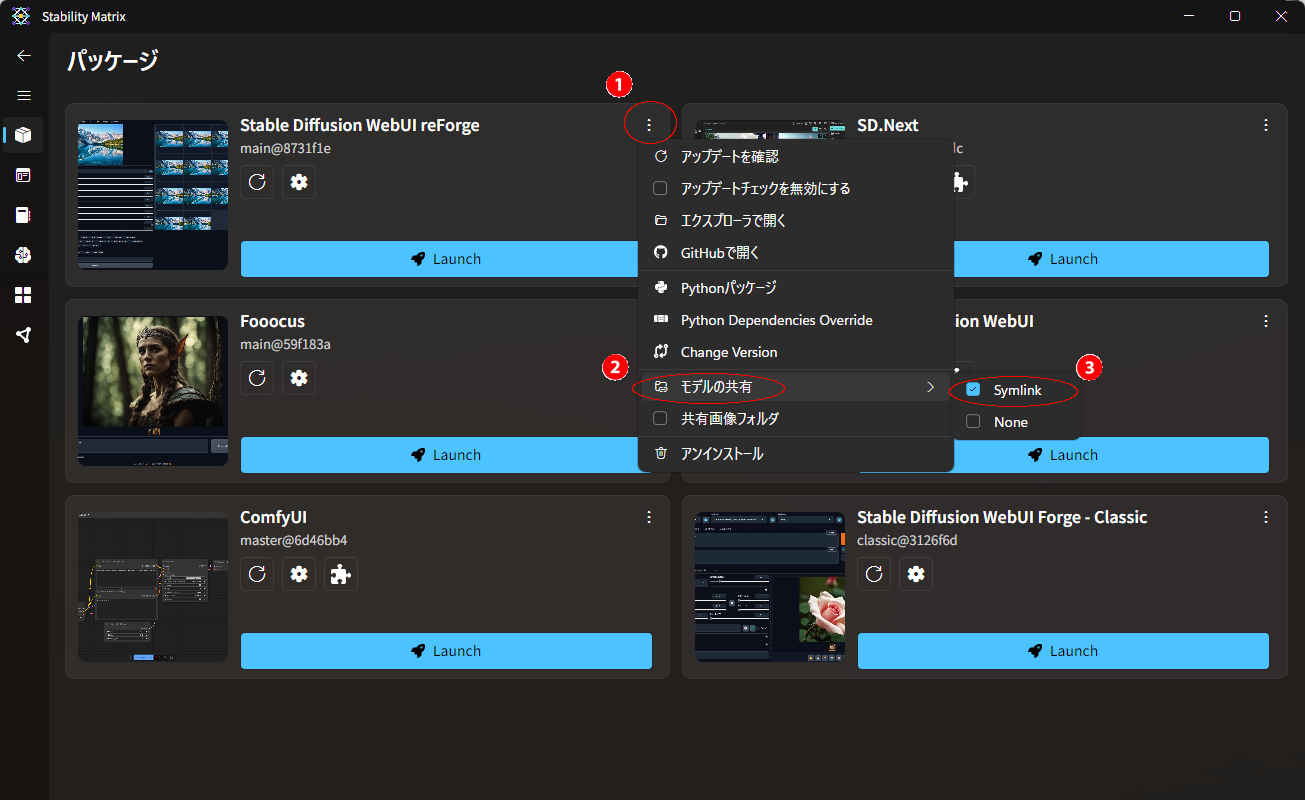
Task: Click refresh icon for Forge - Classic
Action: (x=874, y=574)
